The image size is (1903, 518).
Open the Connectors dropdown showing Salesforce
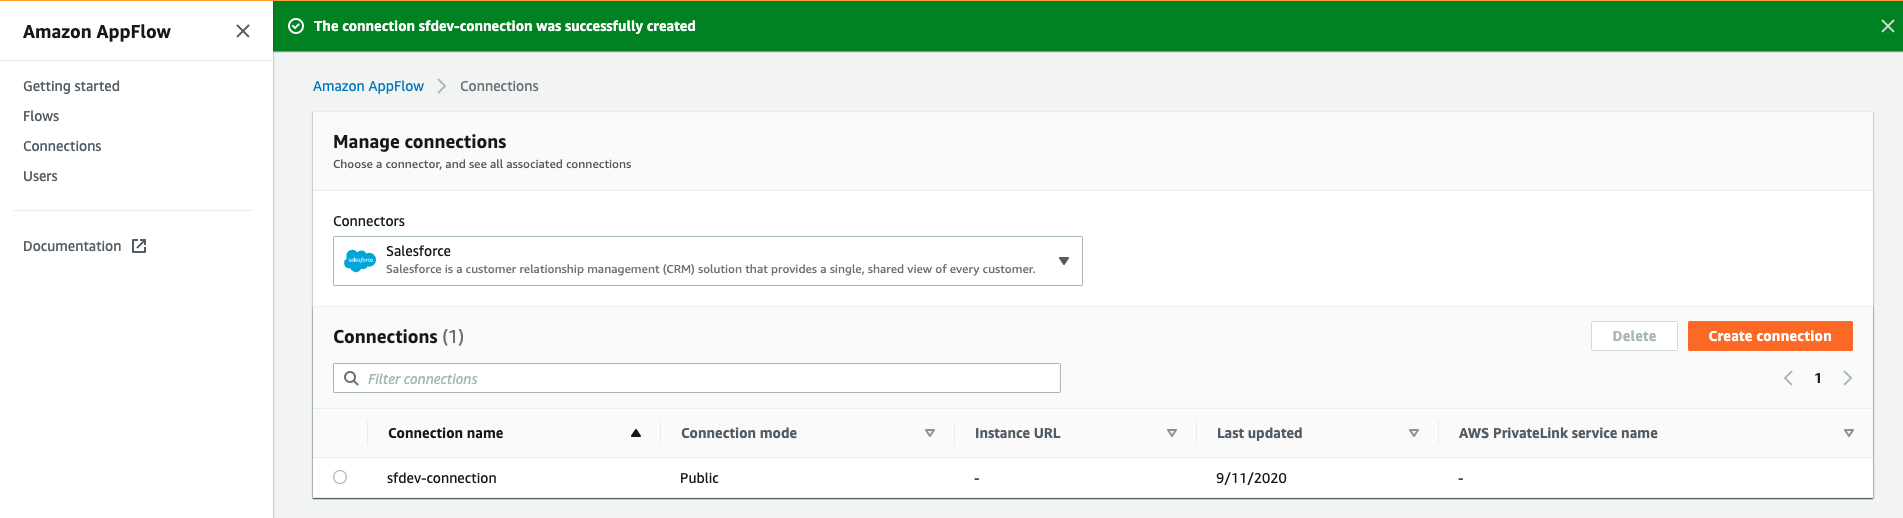pos(707,260)
